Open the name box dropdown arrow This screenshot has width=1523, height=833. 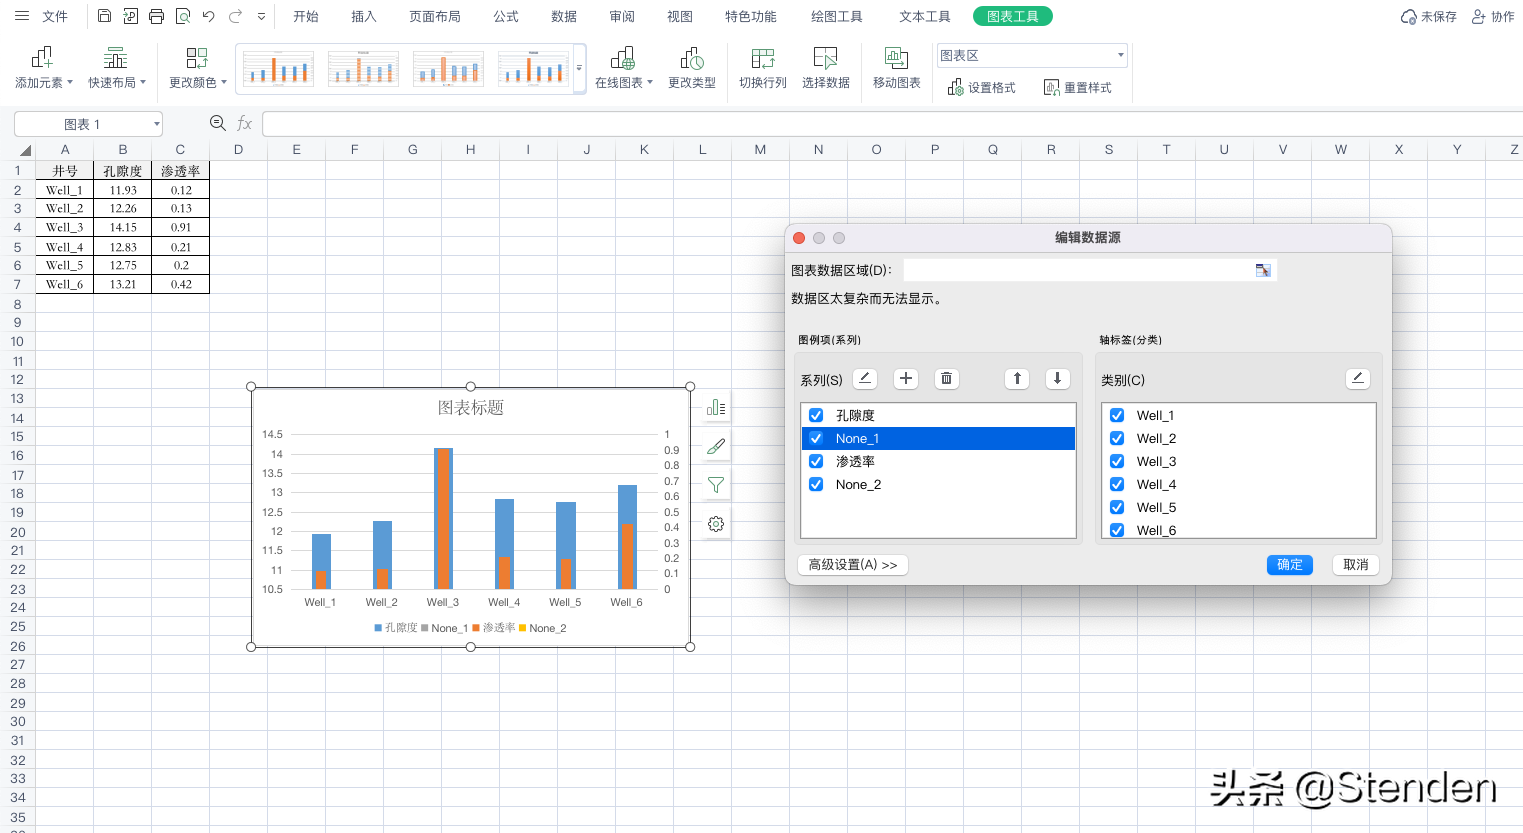[156, 124]
